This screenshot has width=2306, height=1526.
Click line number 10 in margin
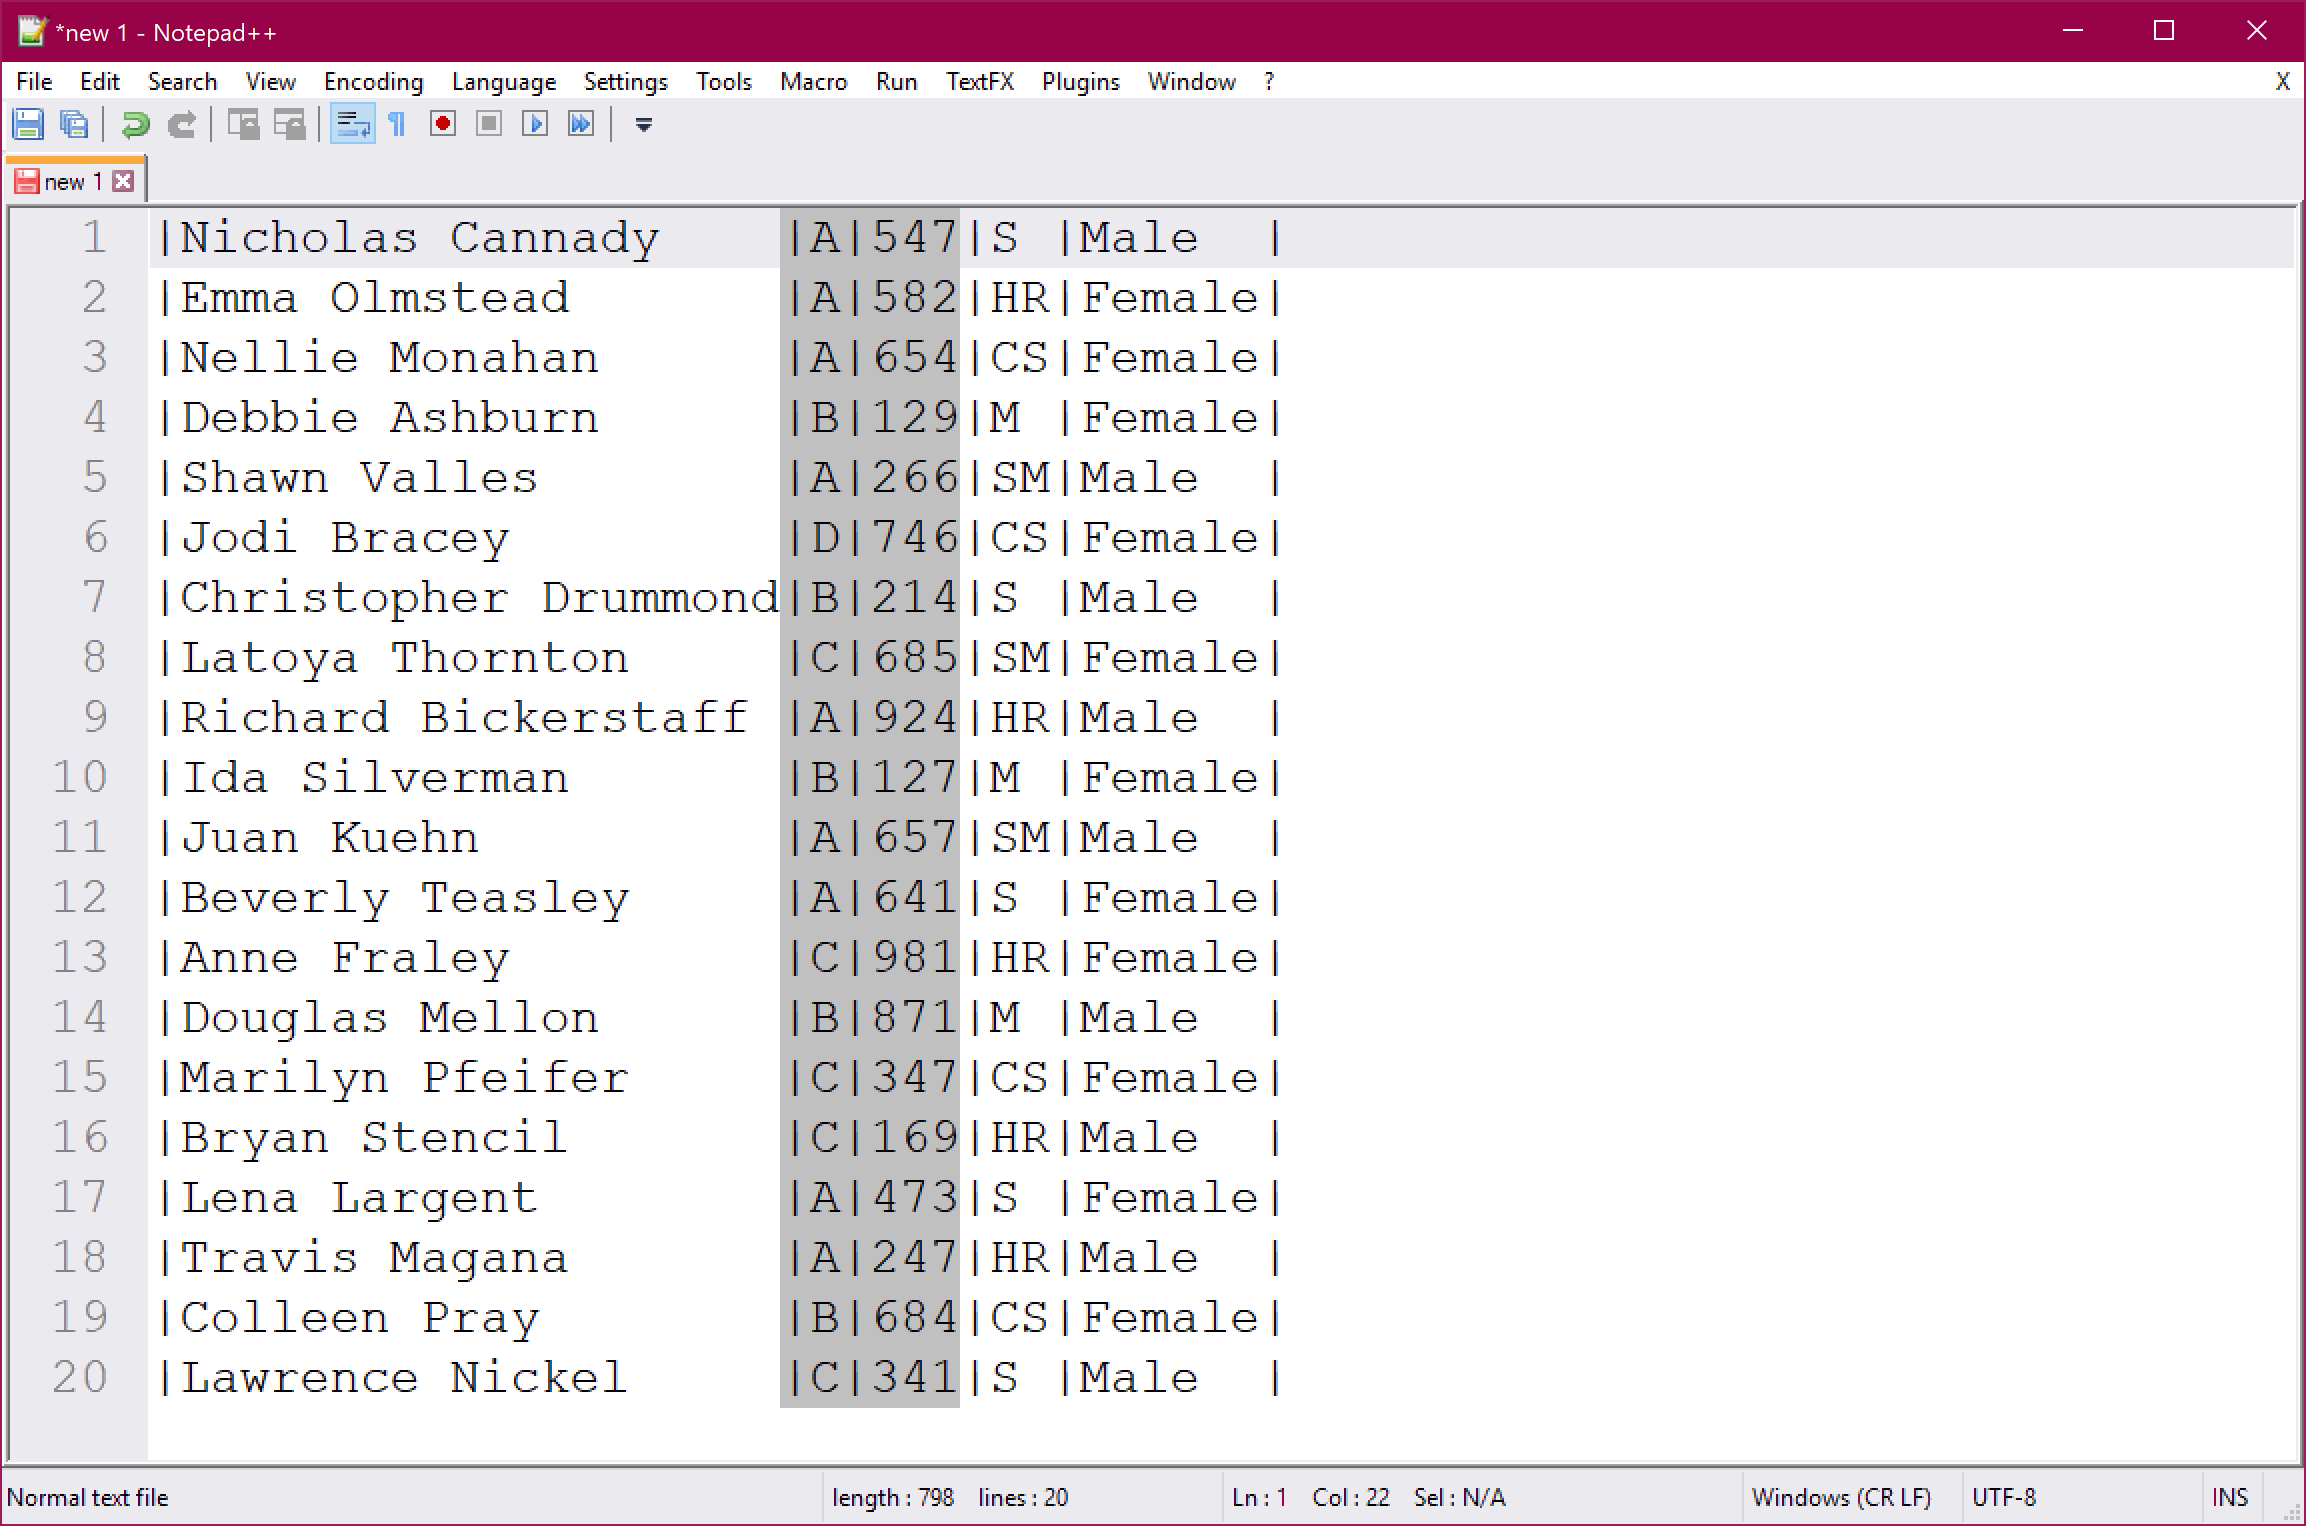tap(80, 777)
